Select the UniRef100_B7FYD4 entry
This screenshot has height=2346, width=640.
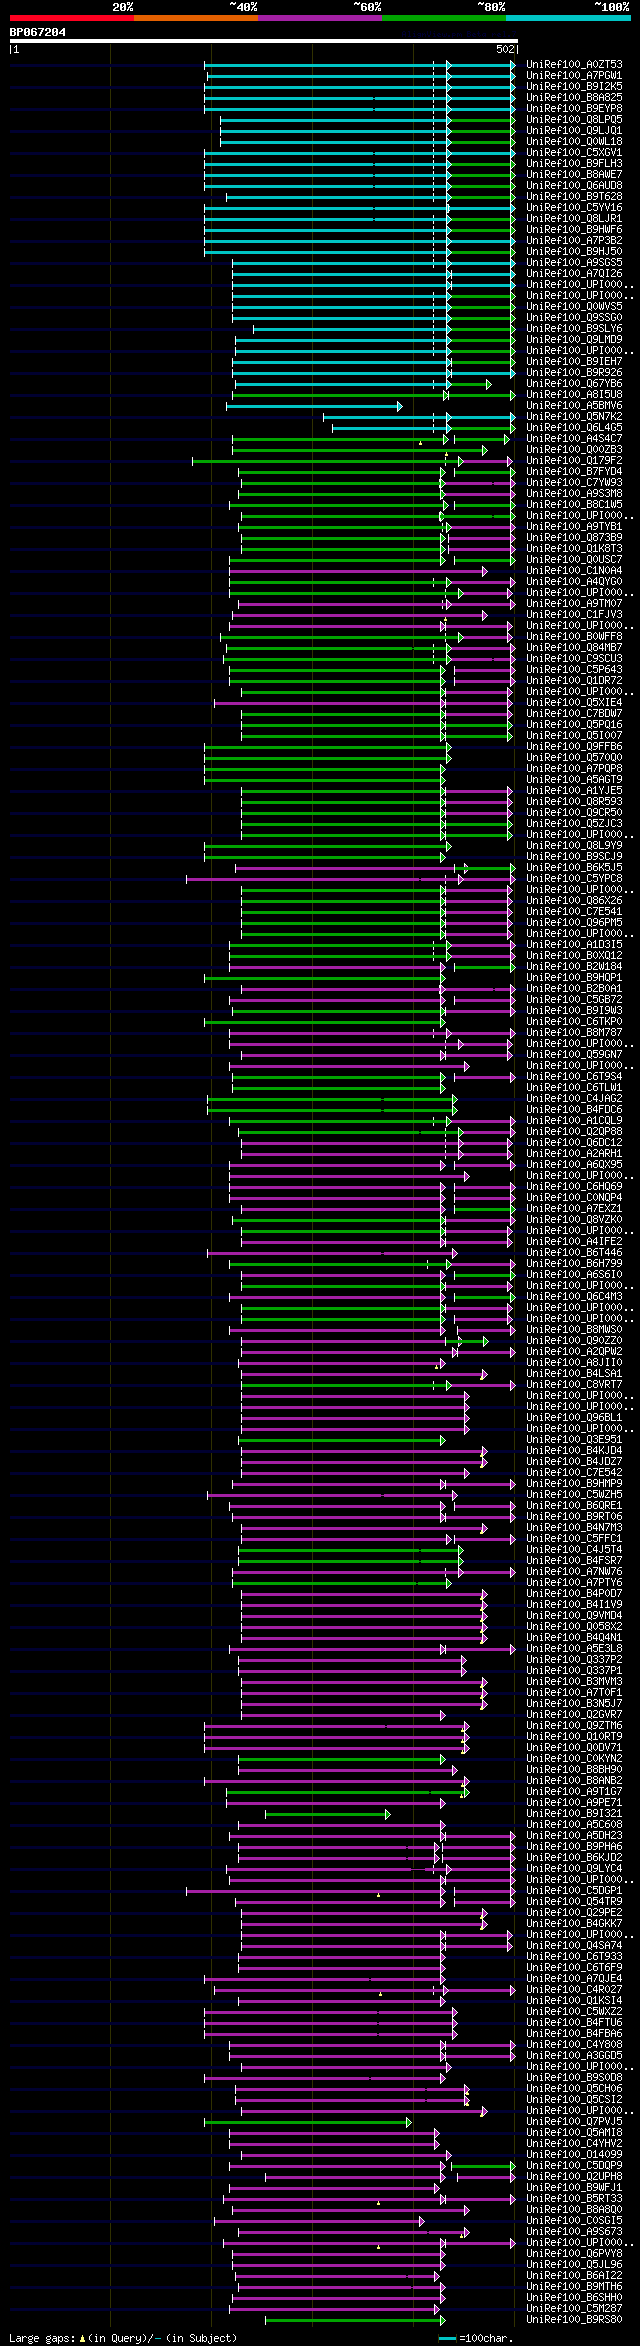[574, 471]
